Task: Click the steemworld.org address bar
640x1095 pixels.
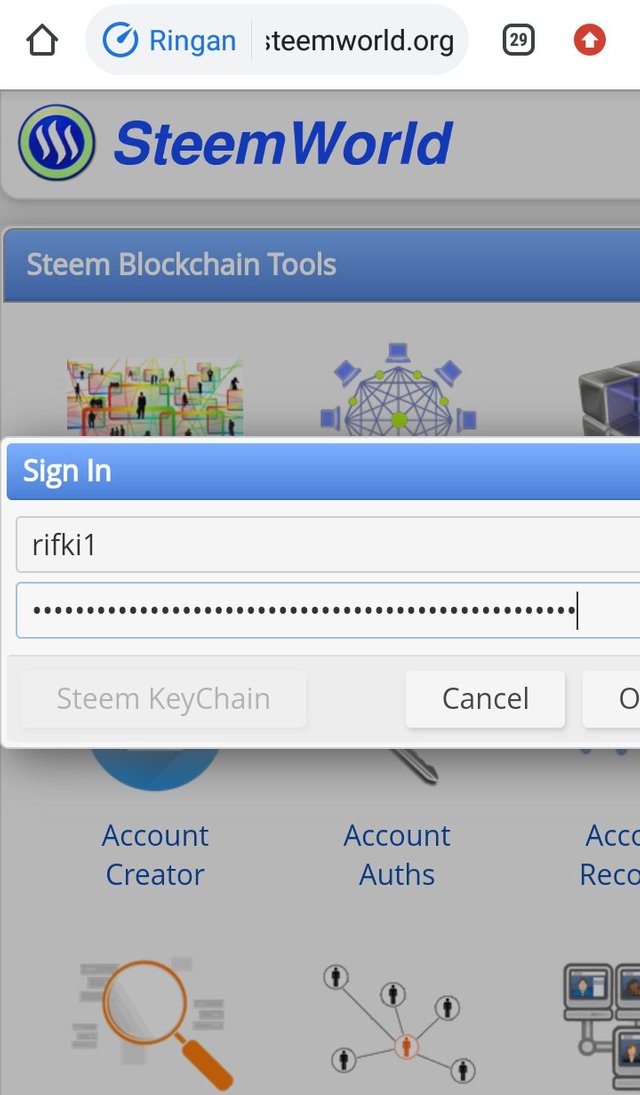Action: click(x=360, y=41)
